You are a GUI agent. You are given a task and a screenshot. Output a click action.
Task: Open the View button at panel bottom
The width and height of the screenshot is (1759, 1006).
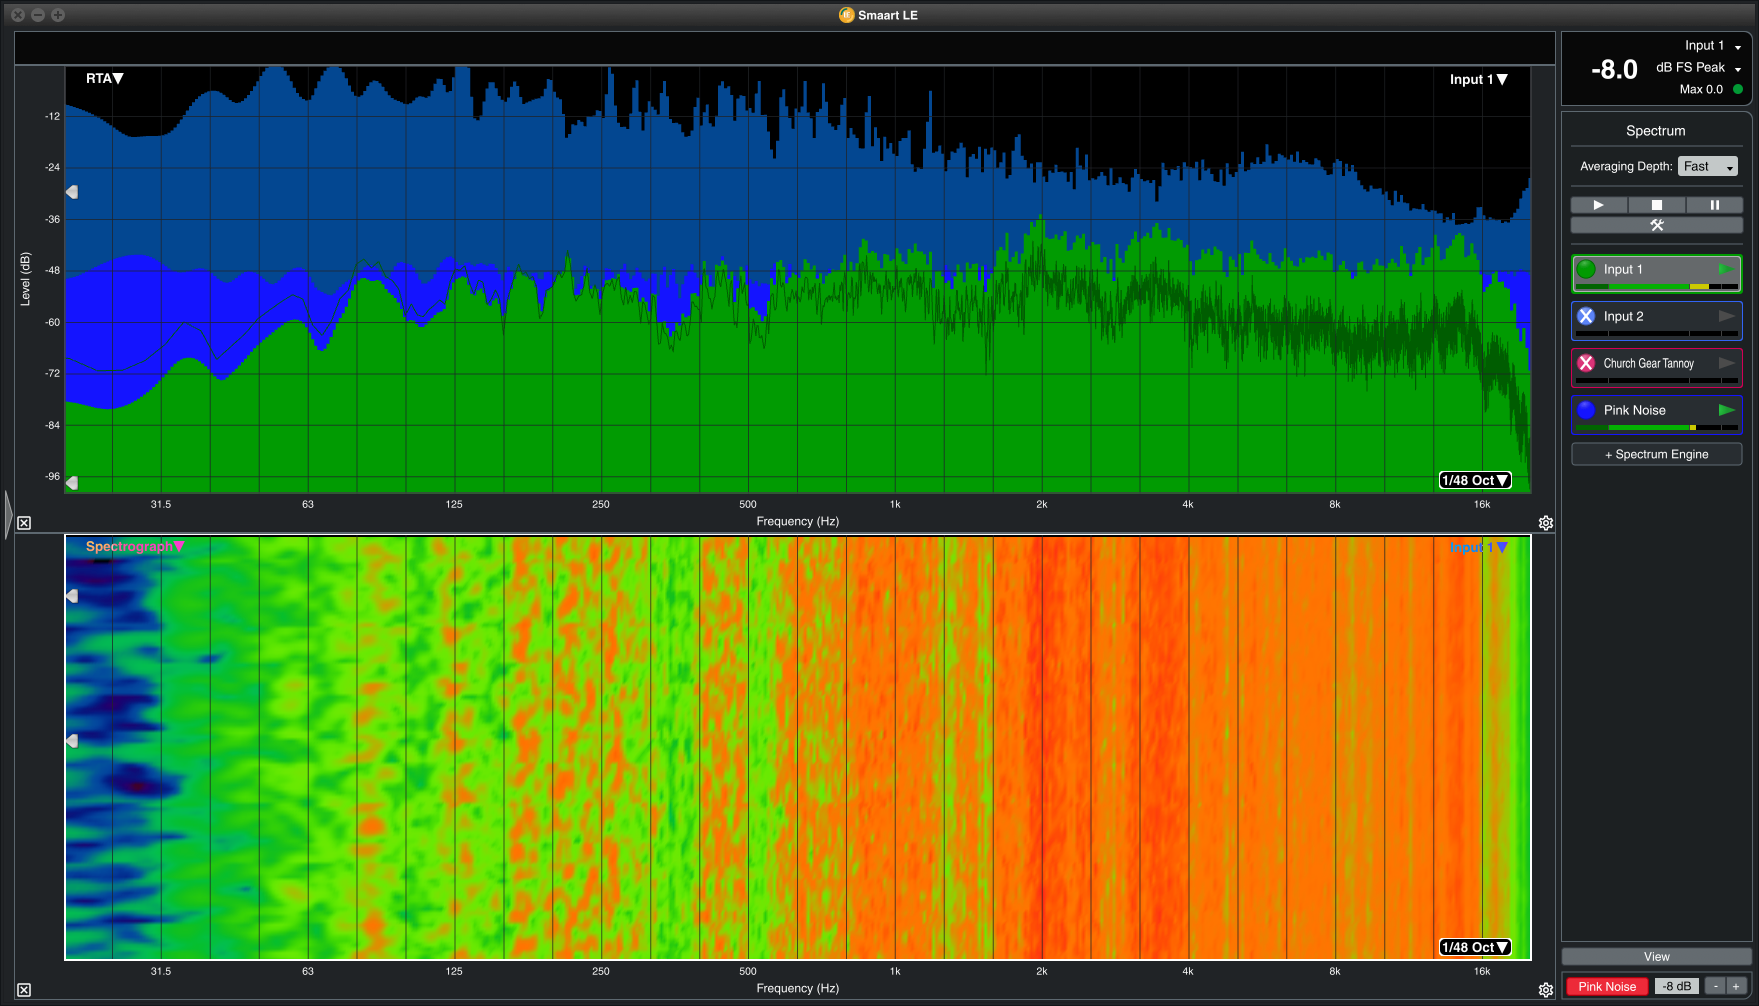coord(1657,957)
